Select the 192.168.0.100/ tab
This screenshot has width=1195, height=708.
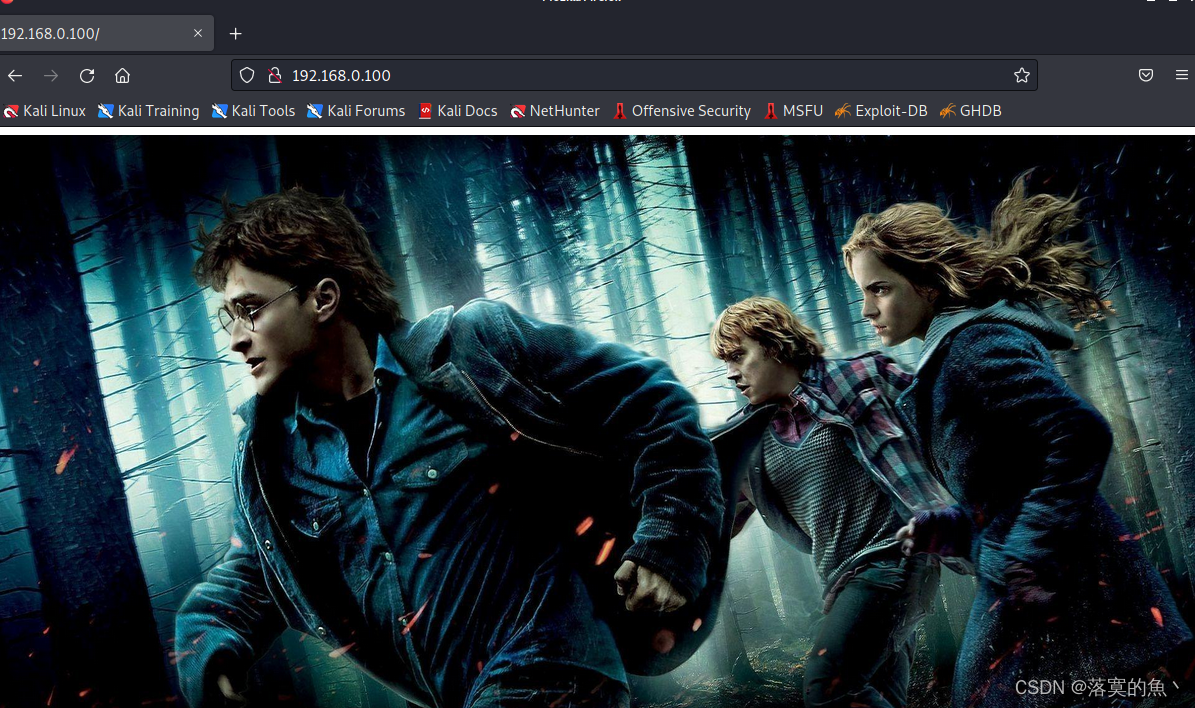[105, 34]
